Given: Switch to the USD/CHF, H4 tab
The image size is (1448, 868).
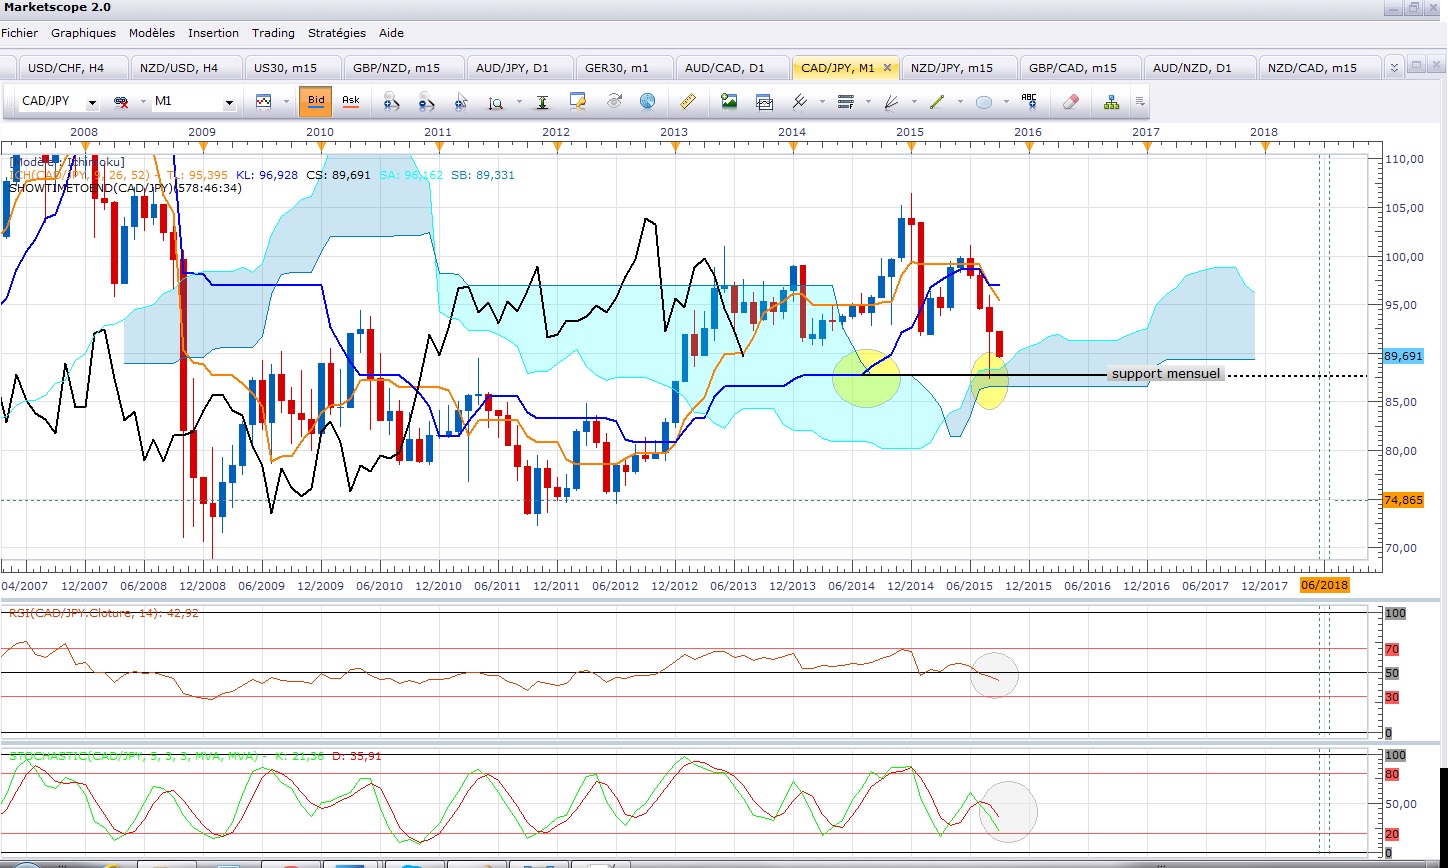Looking at the screenshot, I should [73, 68].
